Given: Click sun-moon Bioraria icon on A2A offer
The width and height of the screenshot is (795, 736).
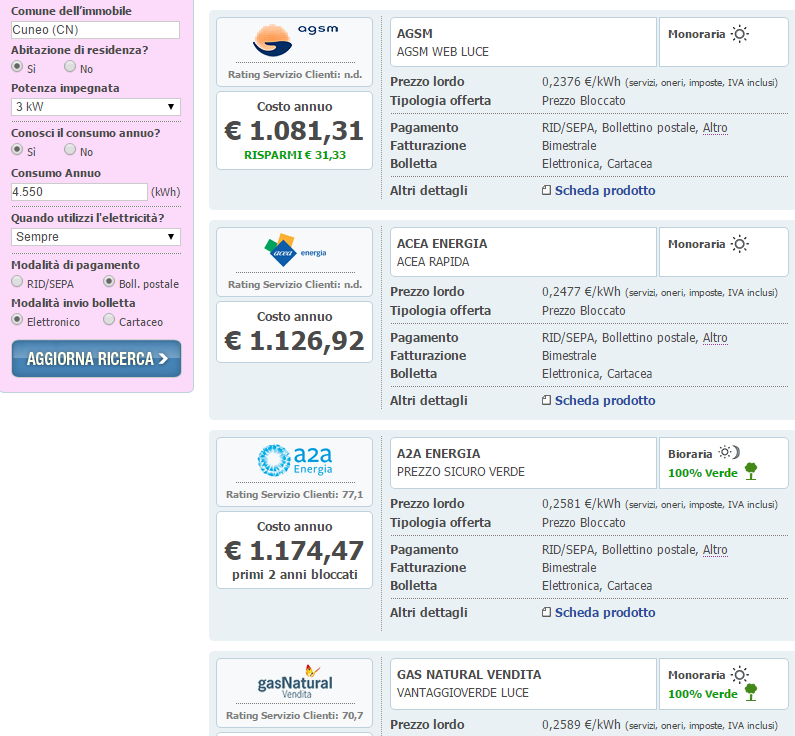Looking at the screenshot, I should [x=730, y=452].
